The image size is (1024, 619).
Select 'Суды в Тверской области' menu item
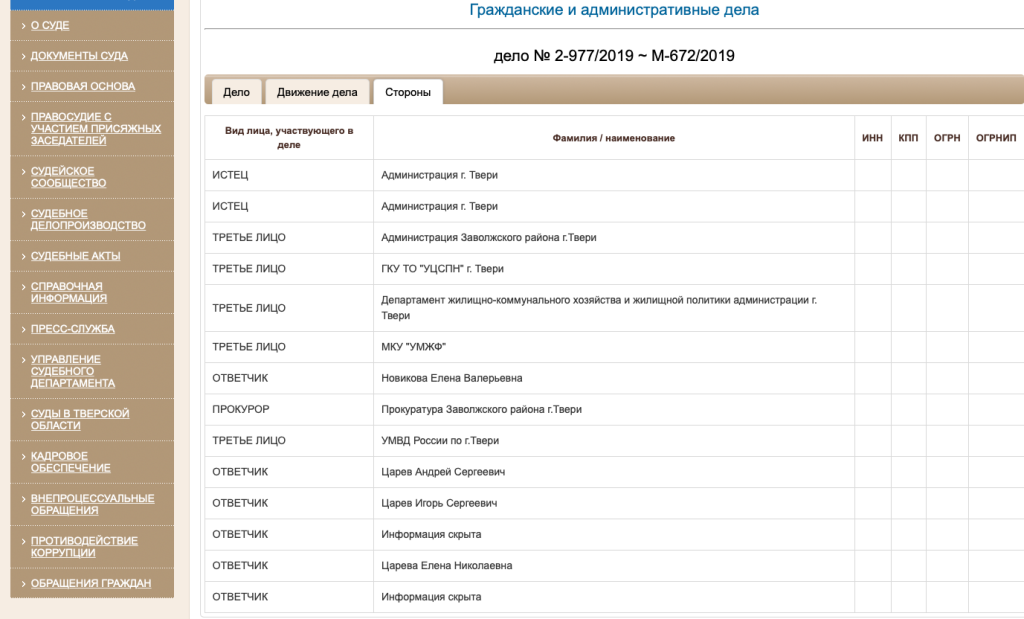(80, 419)
